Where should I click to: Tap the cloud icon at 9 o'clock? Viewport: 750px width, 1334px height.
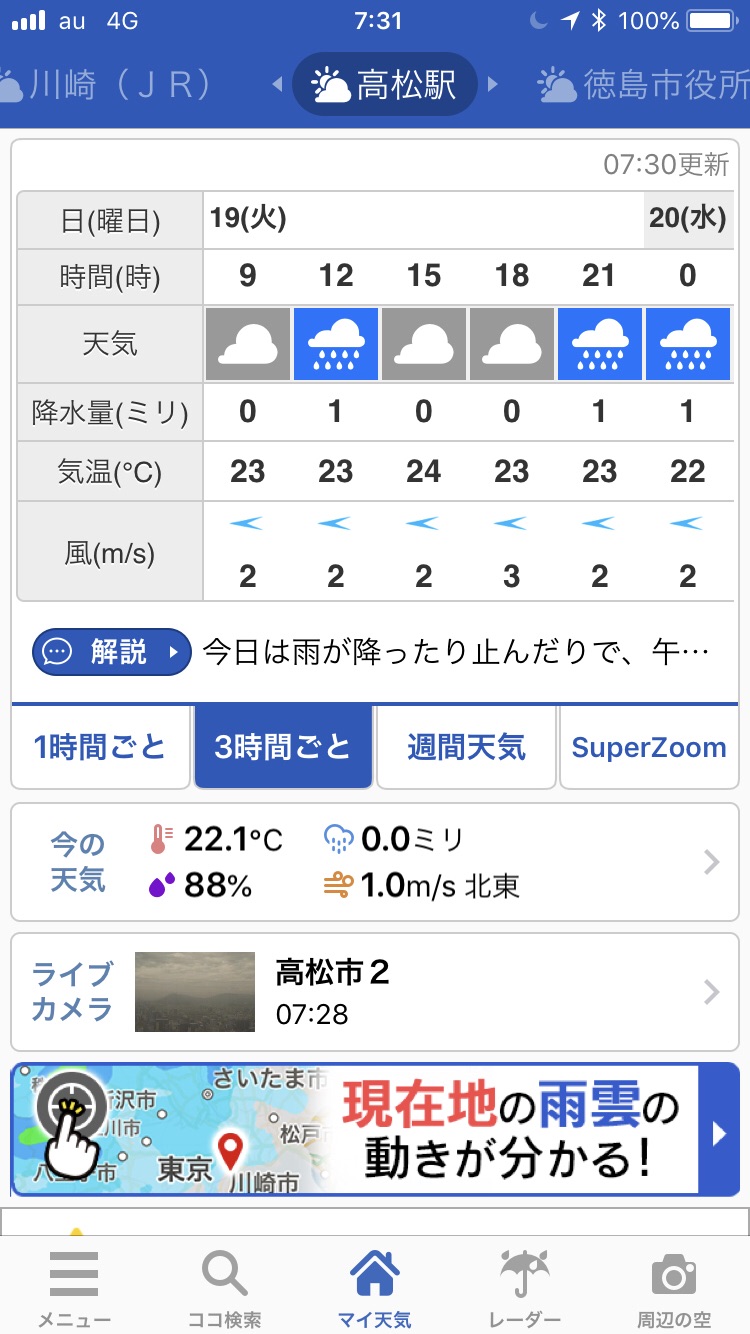click(x=248, y=345)
